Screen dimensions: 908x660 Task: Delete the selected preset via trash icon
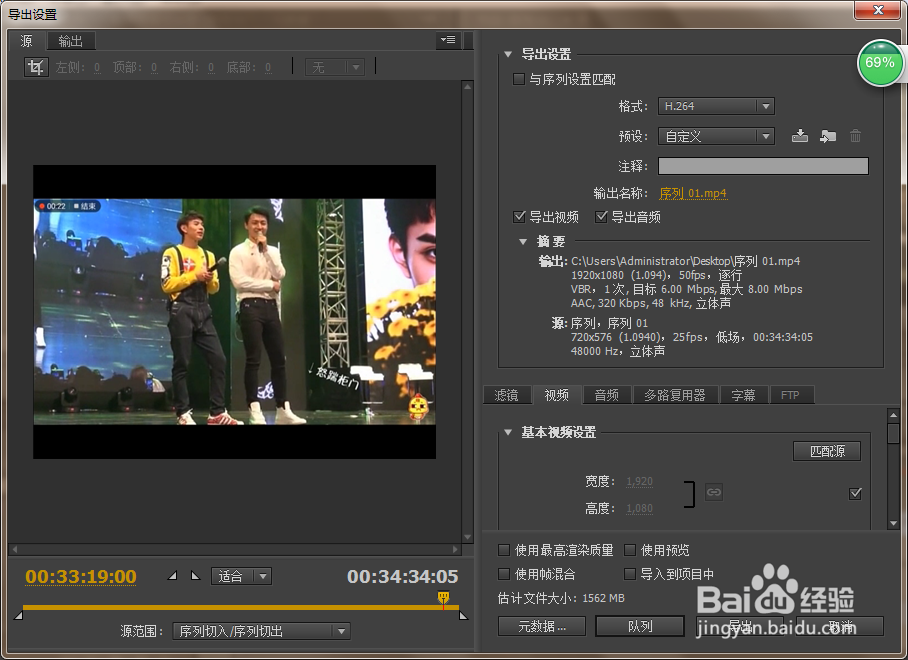855,135
